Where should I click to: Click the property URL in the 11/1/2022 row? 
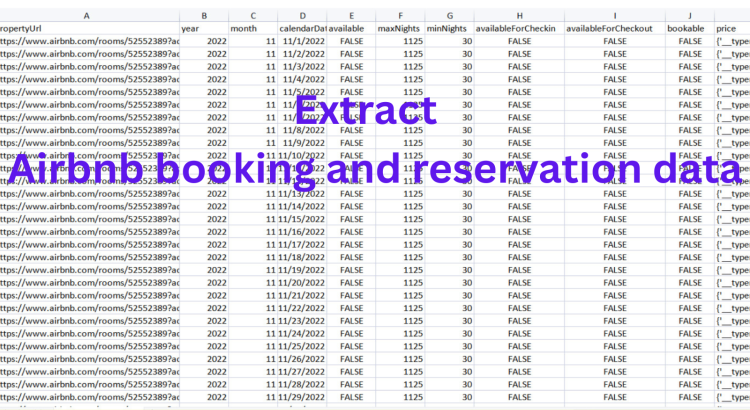click(89, 41)
